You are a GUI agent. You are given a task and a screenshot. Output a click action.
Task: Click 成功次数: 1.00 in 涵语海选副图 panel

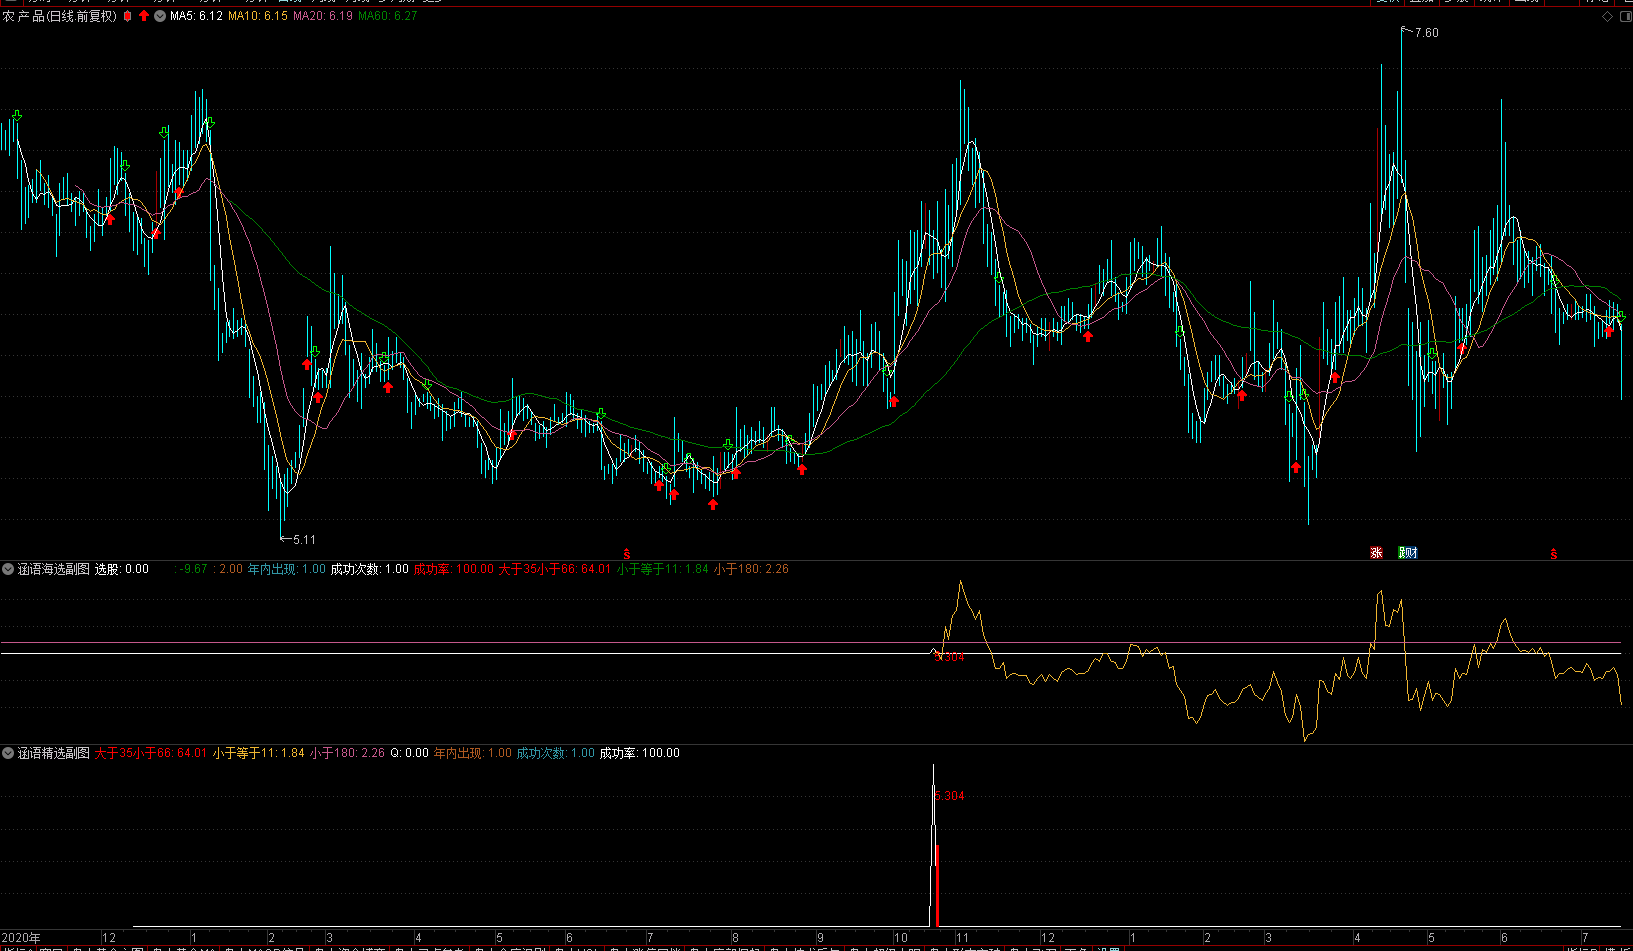tap(370, 569)
